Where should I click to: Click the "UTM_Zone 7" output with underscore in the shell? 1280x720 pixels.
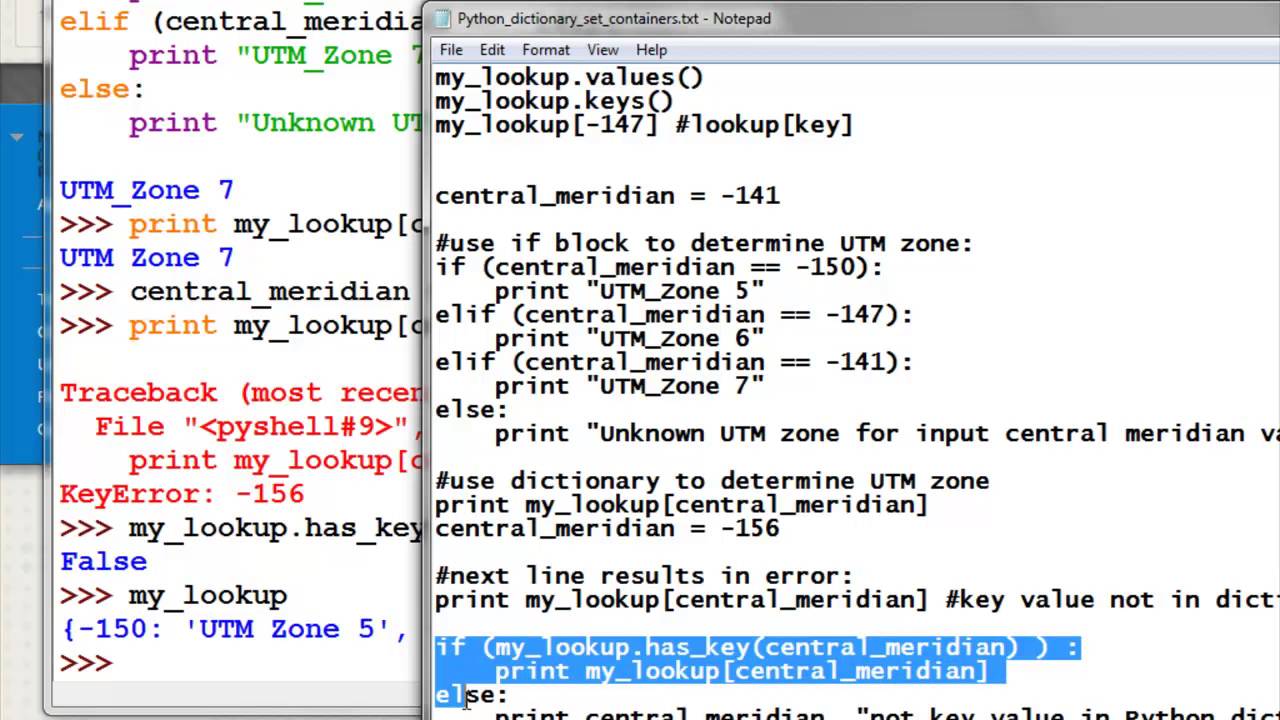pyautogui.click(x=147, y=190)
